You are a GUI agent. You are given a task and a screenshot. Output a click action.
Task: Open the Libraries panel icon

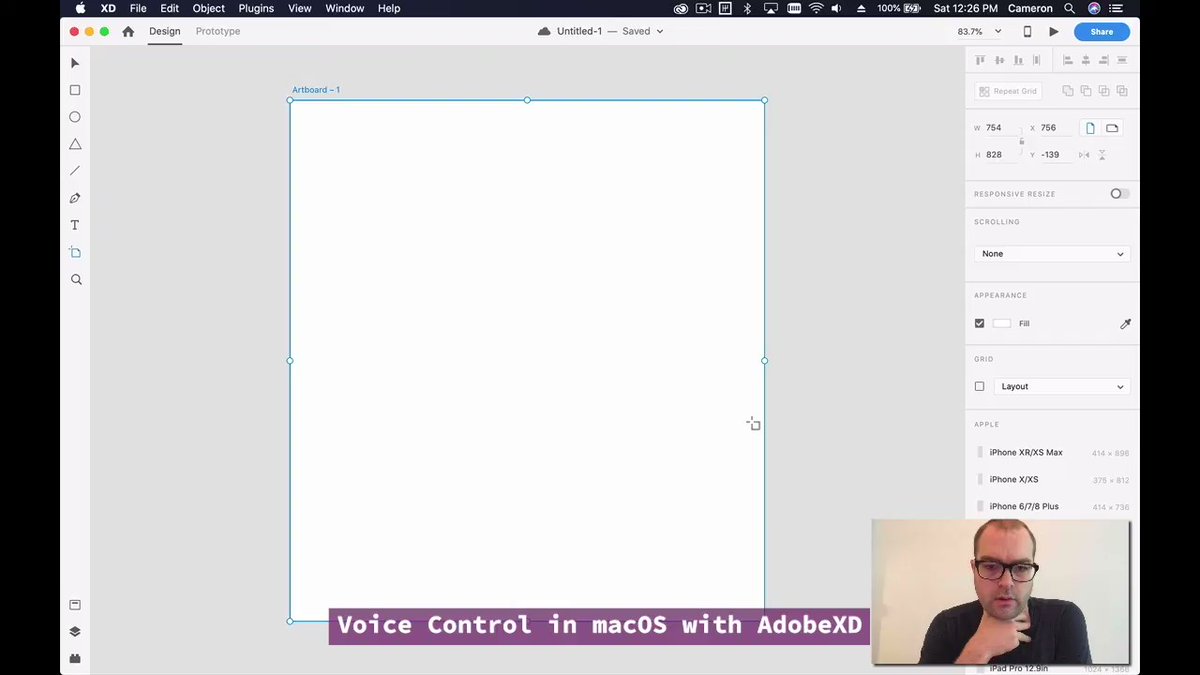pos(75,605)
